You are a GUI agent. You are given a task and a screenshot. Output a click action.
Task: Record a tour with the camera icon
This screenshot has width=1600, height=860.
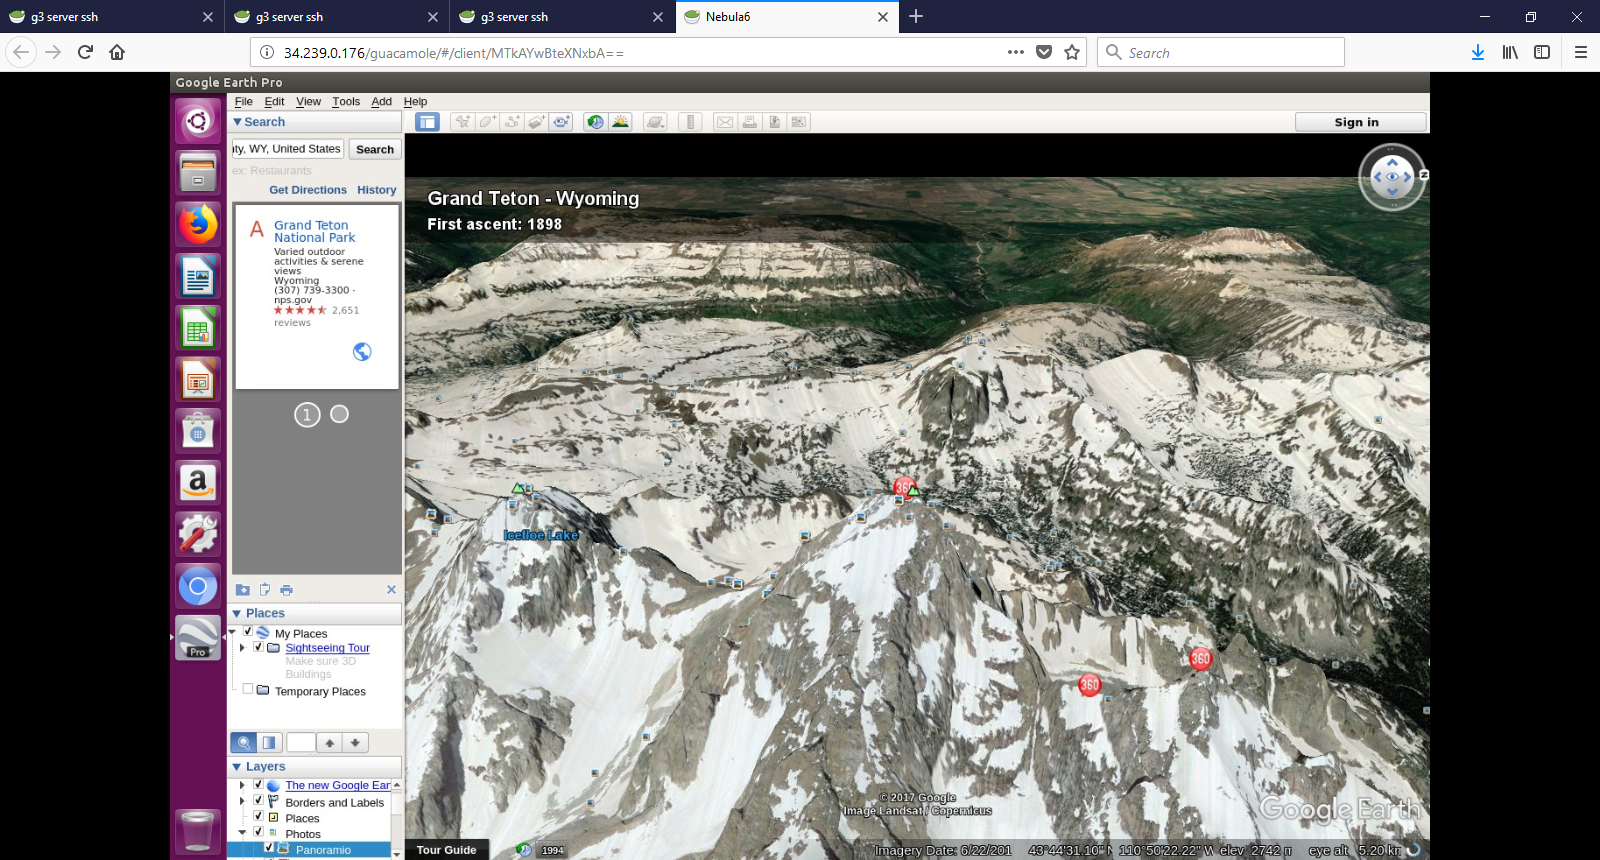(561, 122)
